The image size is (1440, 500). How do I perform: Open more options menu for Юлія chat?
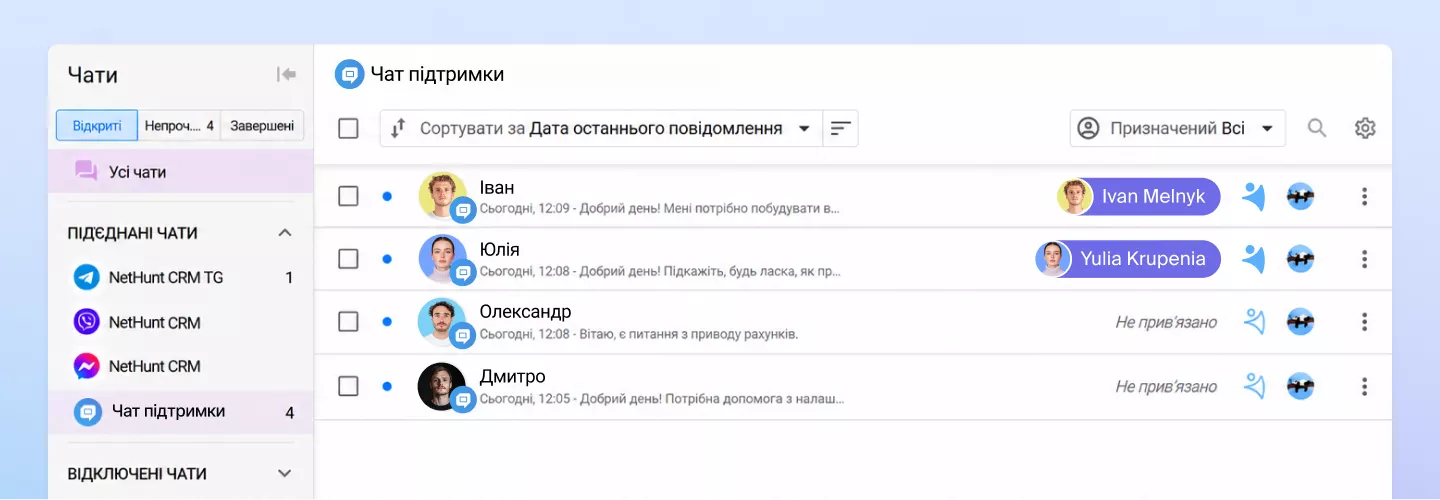pyautogui.click(x=1364, y=259)
